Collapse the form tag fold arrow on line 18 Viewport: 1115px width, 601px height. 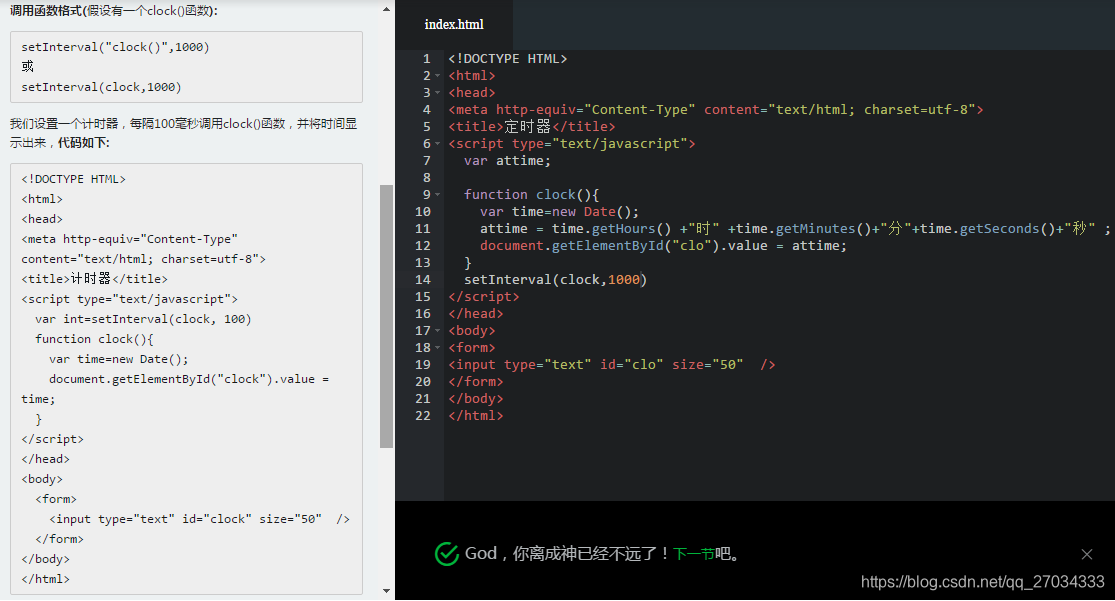click(x=437, y=349)
